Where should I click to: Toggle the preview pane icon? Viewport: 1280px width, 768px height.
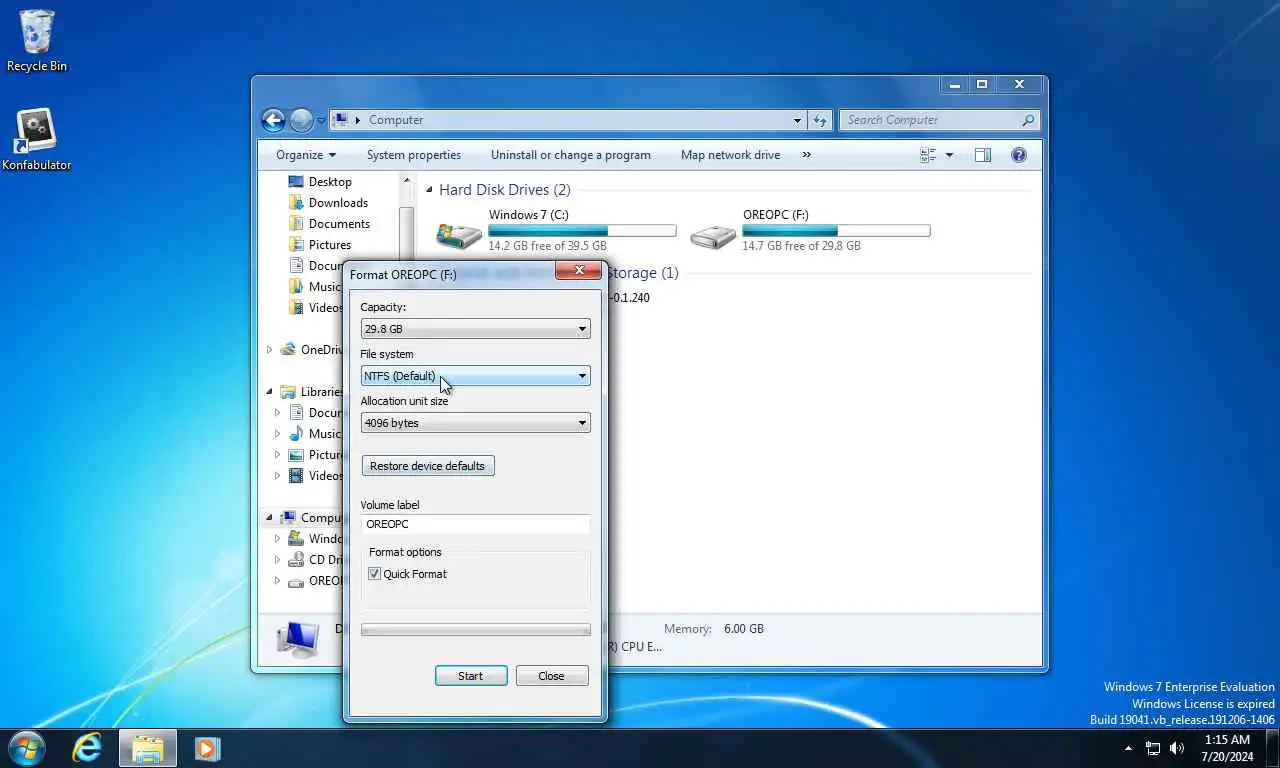point(983,155)
